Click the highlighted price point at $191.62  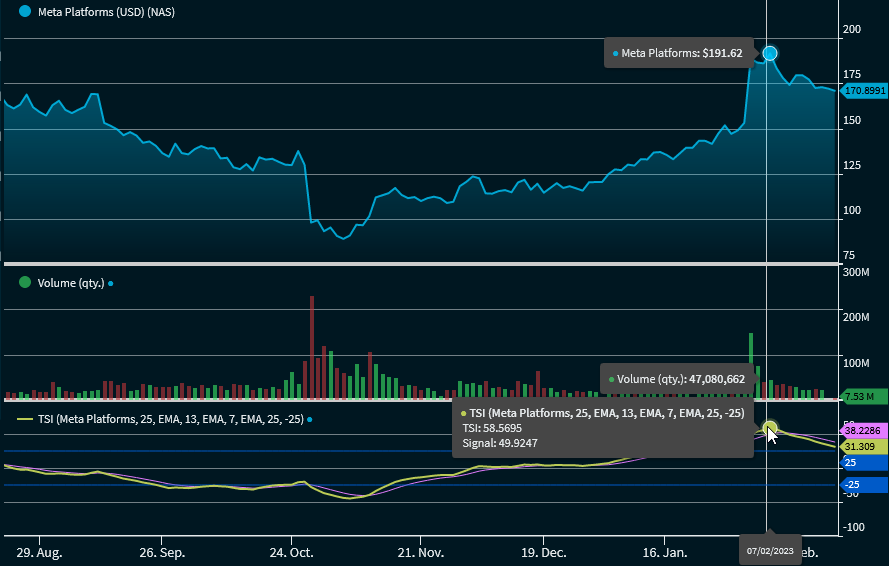point(769,53)
